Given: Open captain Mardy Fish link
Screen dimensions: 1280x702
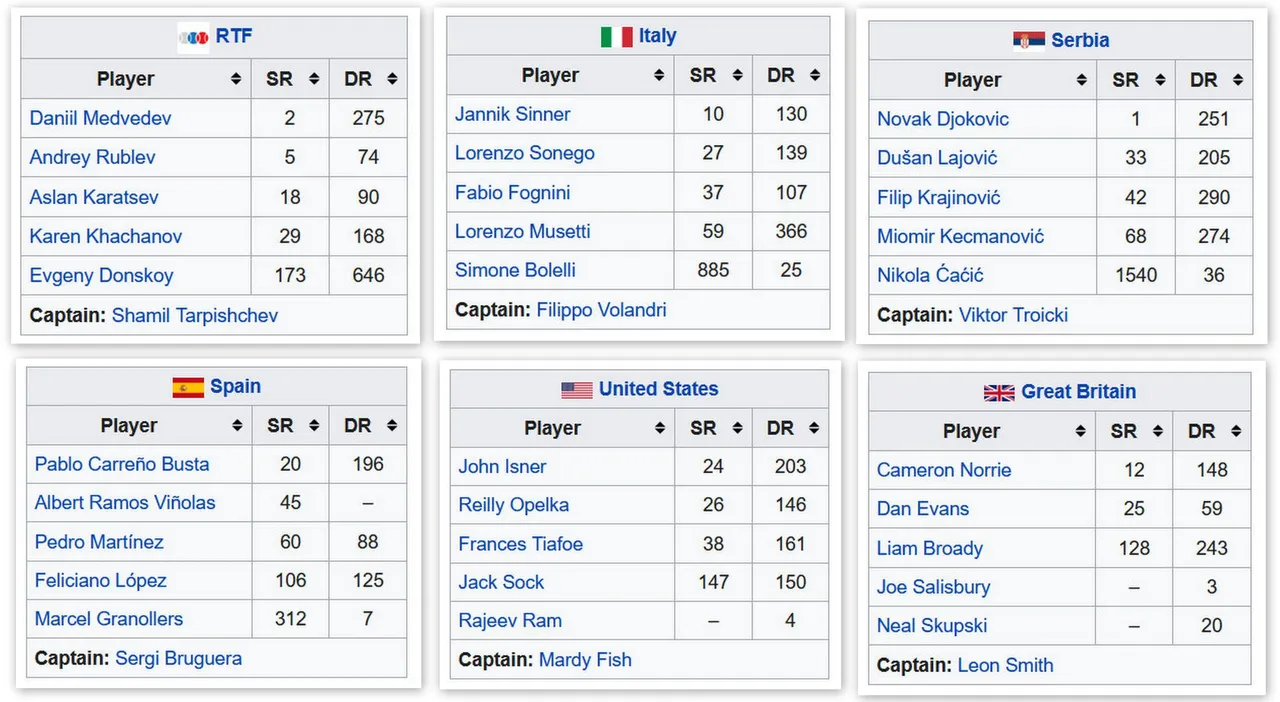Looking at the screenshot, I should (x=585, y=660).
